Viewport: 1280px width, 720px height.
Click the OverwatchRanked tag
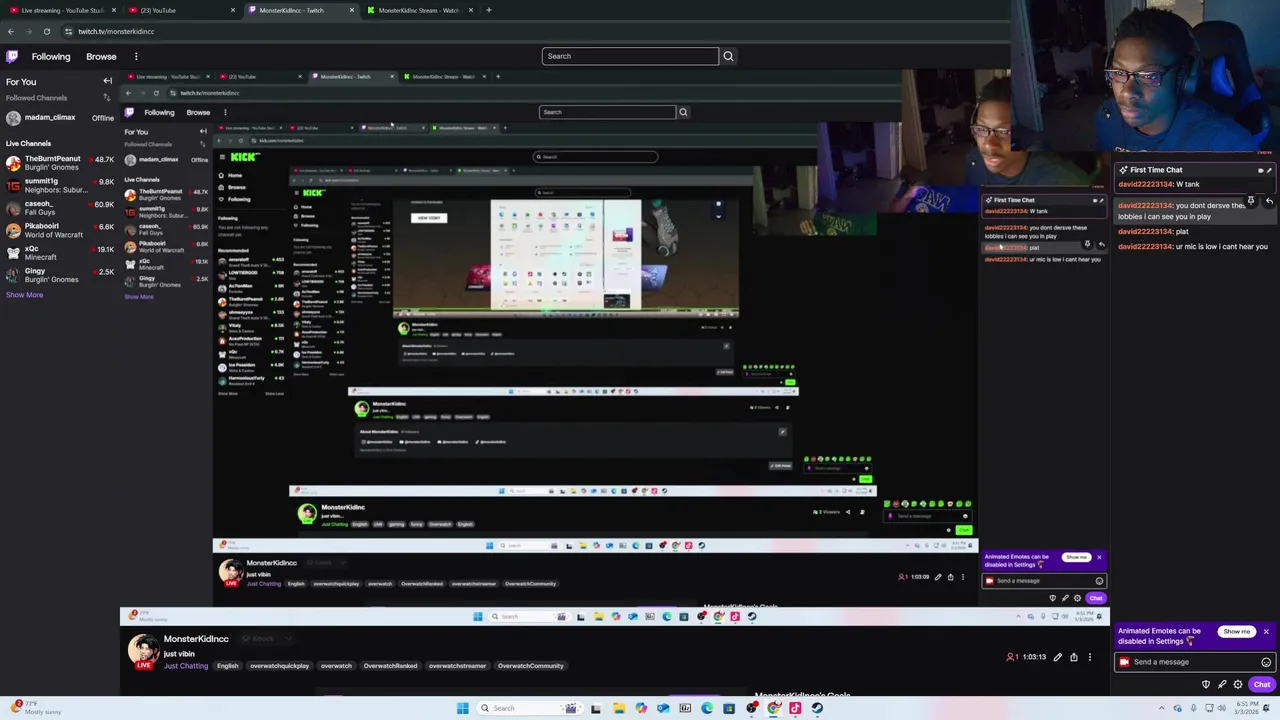point(390,666)
